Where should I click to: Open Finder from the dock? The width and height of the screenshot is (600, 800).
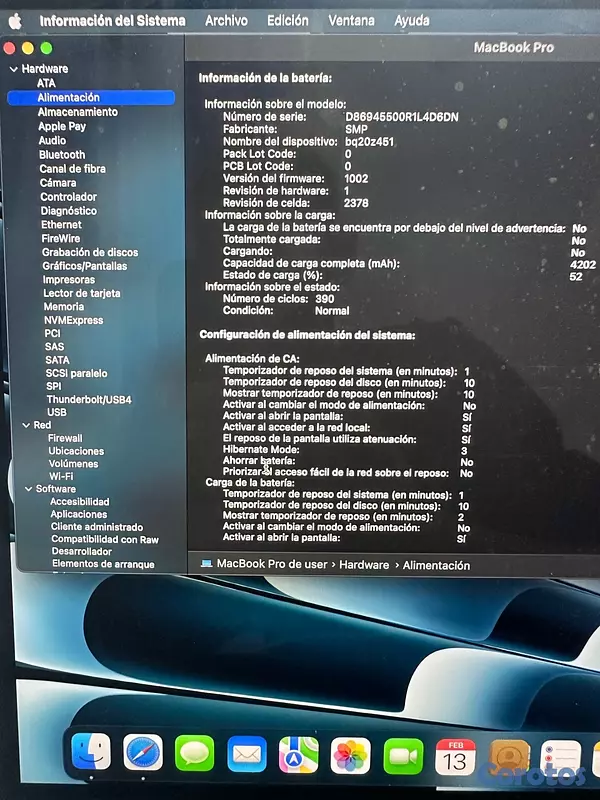coord(91,752)
